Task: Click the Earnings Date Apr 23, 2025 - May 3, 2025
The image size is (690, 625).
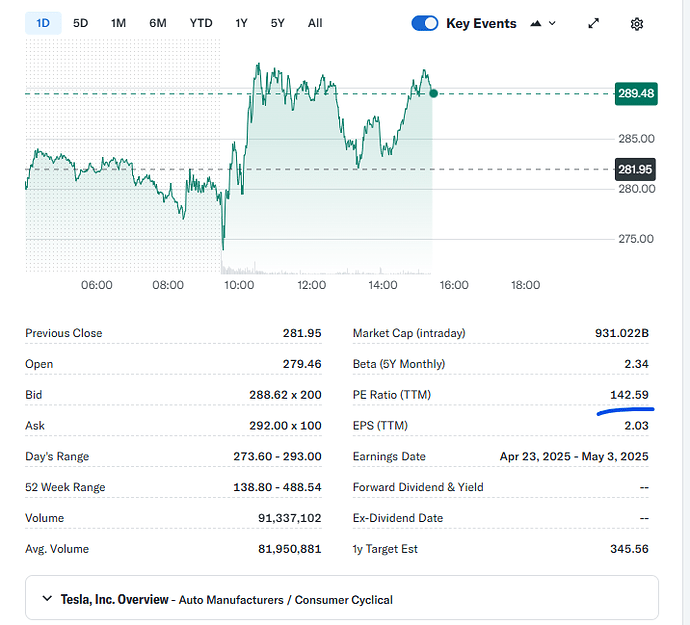Action: [574, 456]
